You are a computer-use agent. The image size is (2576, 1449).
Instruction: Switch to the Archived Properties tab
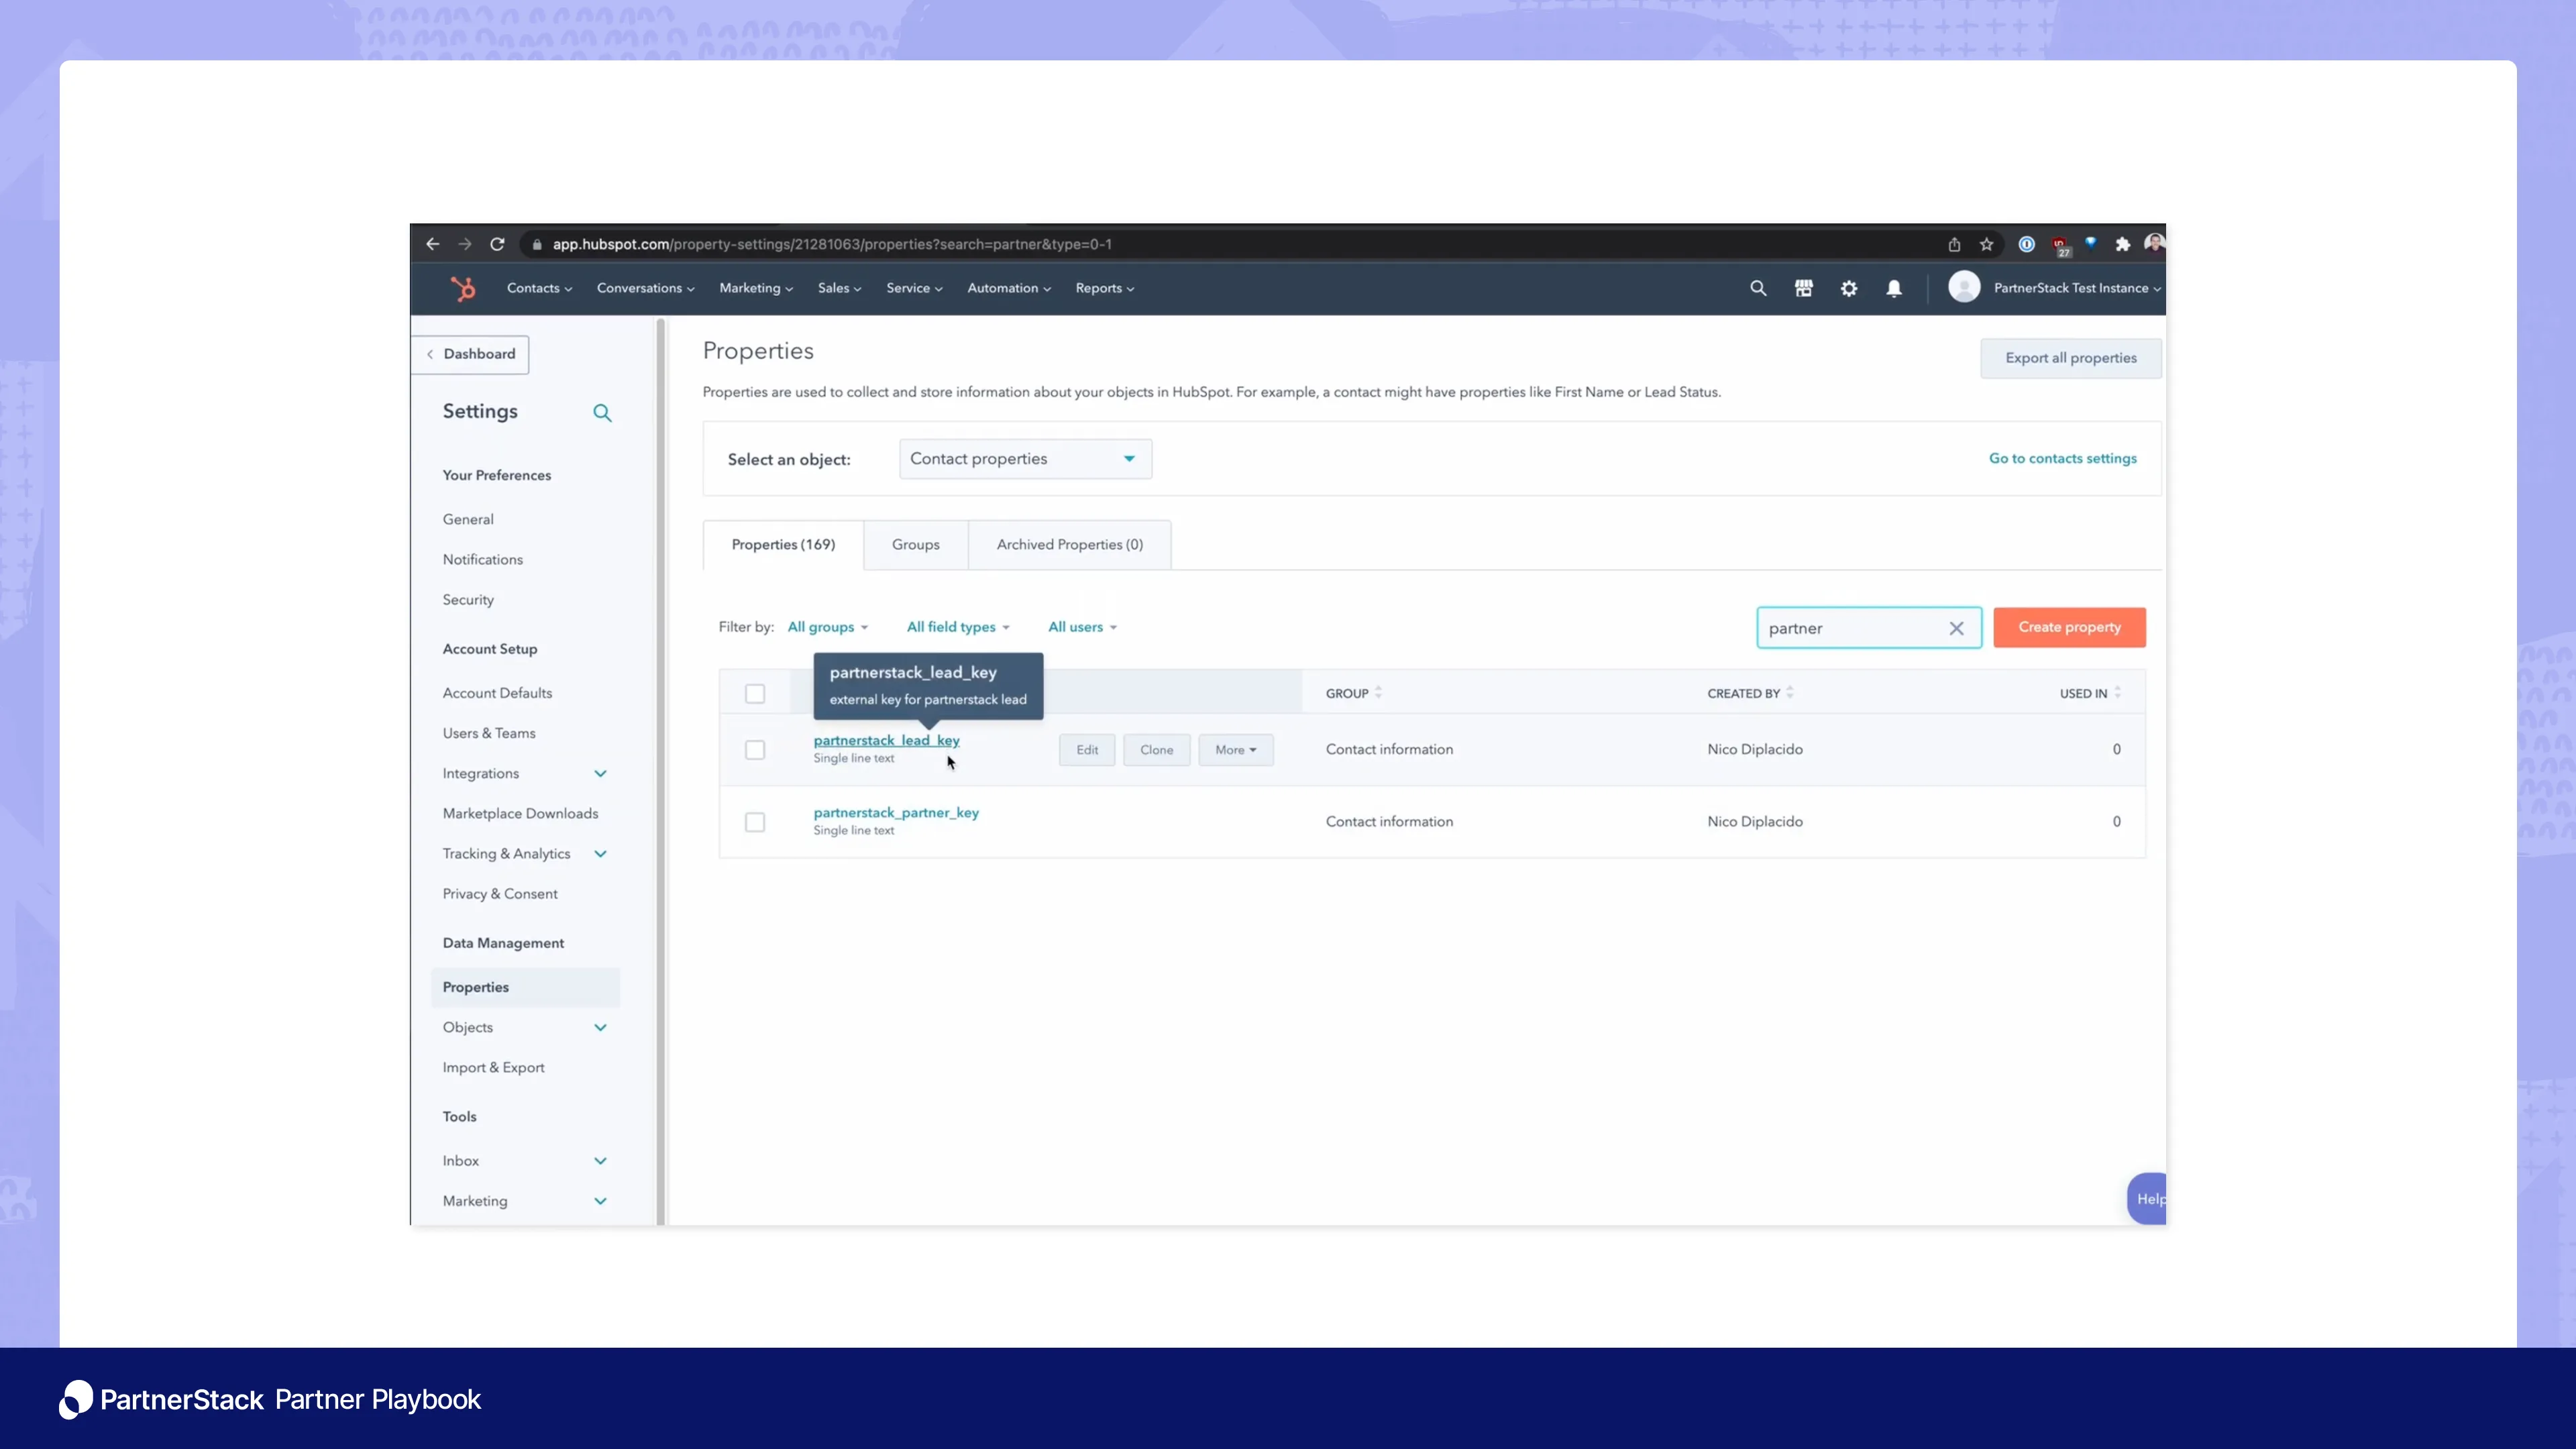point(1068,544)
